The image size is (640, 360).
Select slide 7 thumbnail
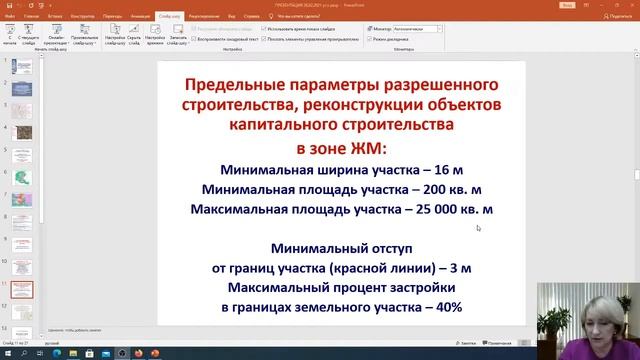(x=22, y=200)
